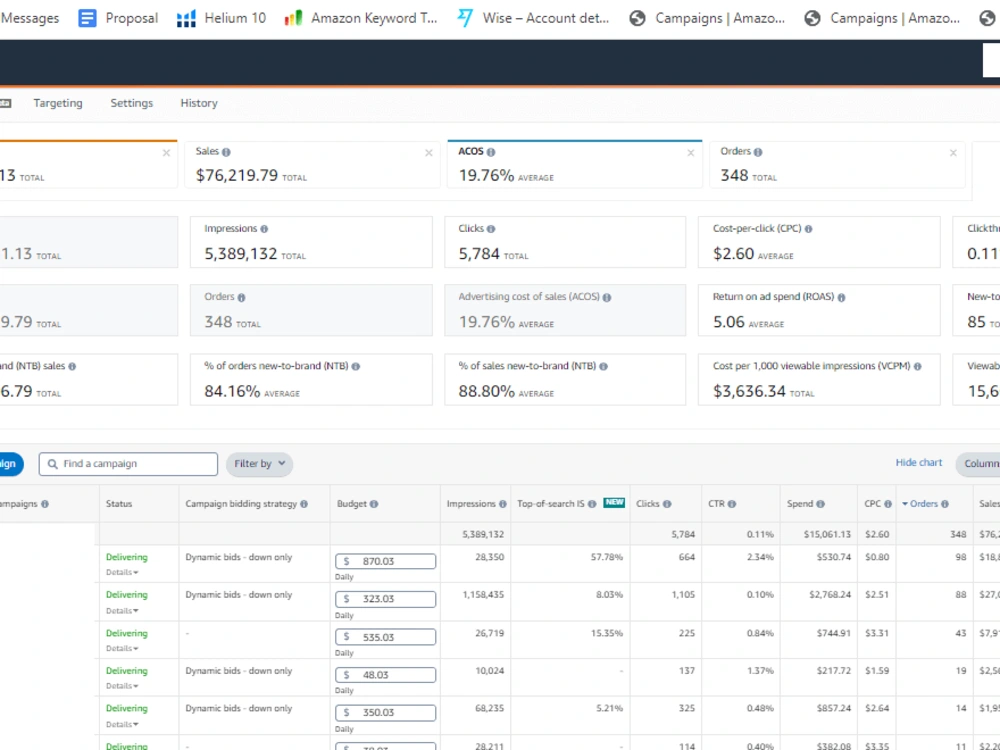Expand Details for $48.03 budget campaign

tap(122, 686)
